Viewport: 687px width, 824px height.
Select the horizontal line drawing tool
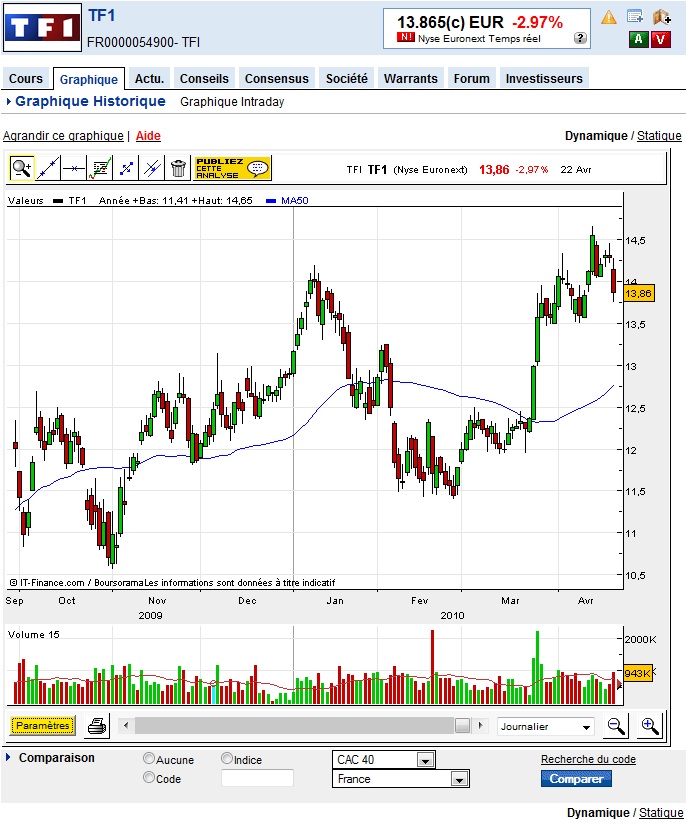click(74, 169)
